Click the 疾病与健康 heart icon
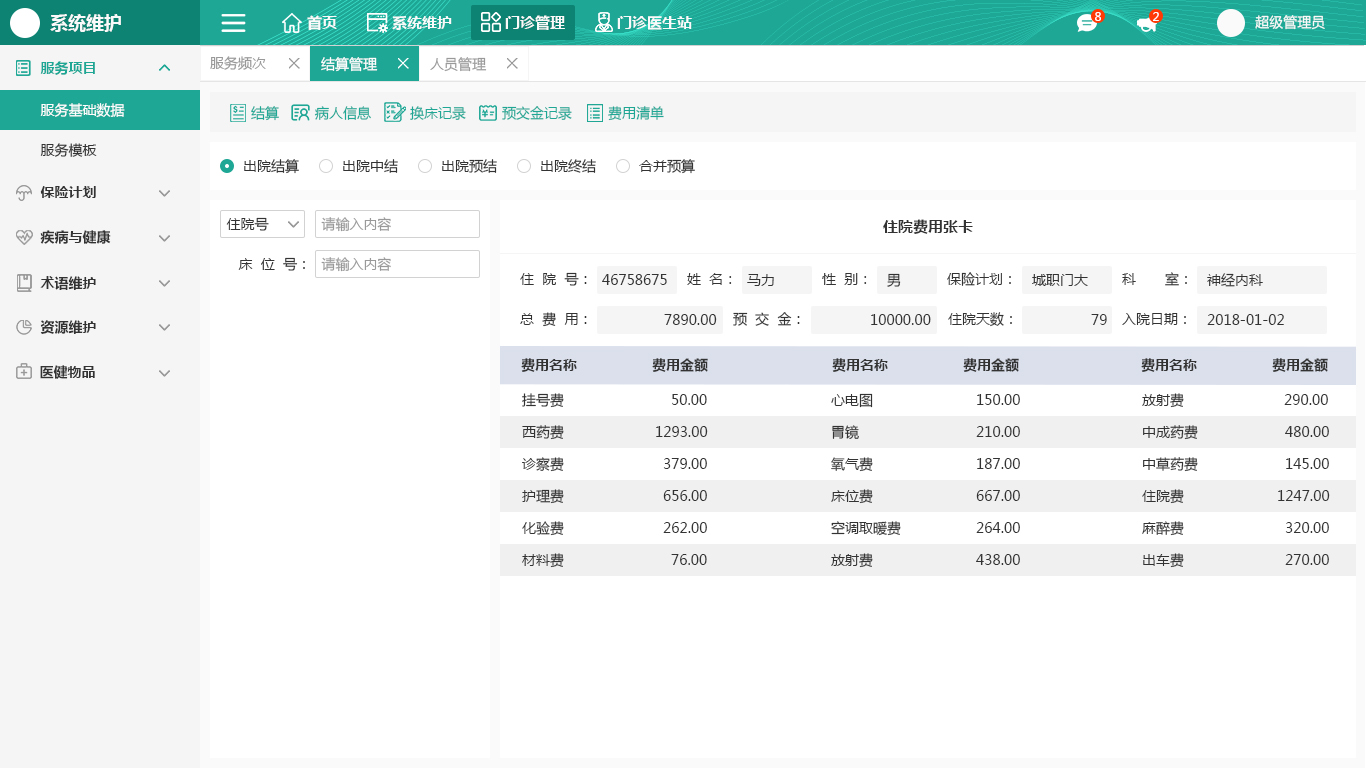This screenshot has height=768, width=1366. pos(24,238)
